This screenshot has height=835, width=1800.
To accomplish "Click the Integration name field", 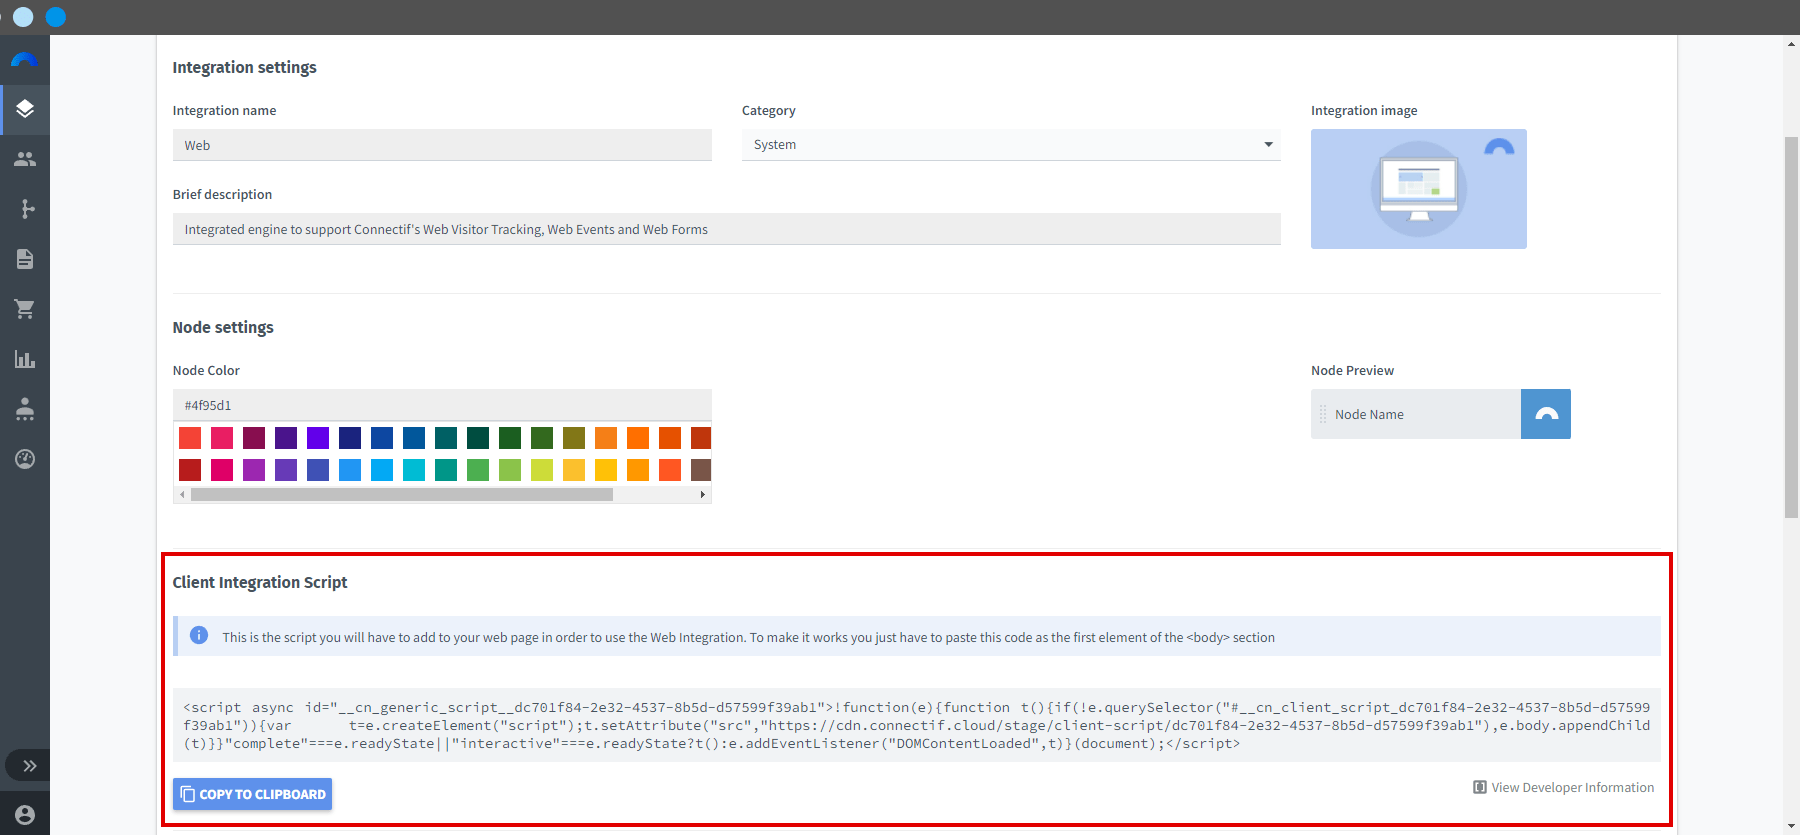I will [x=442, y=145].
